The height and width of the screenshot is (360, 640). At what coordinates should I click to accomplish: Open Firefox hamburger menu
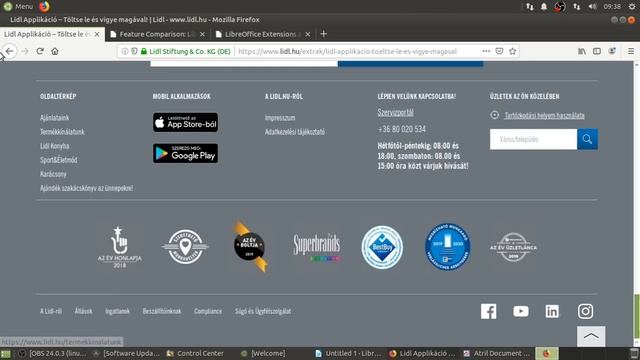pyautogui.click(x=631, y=51)
